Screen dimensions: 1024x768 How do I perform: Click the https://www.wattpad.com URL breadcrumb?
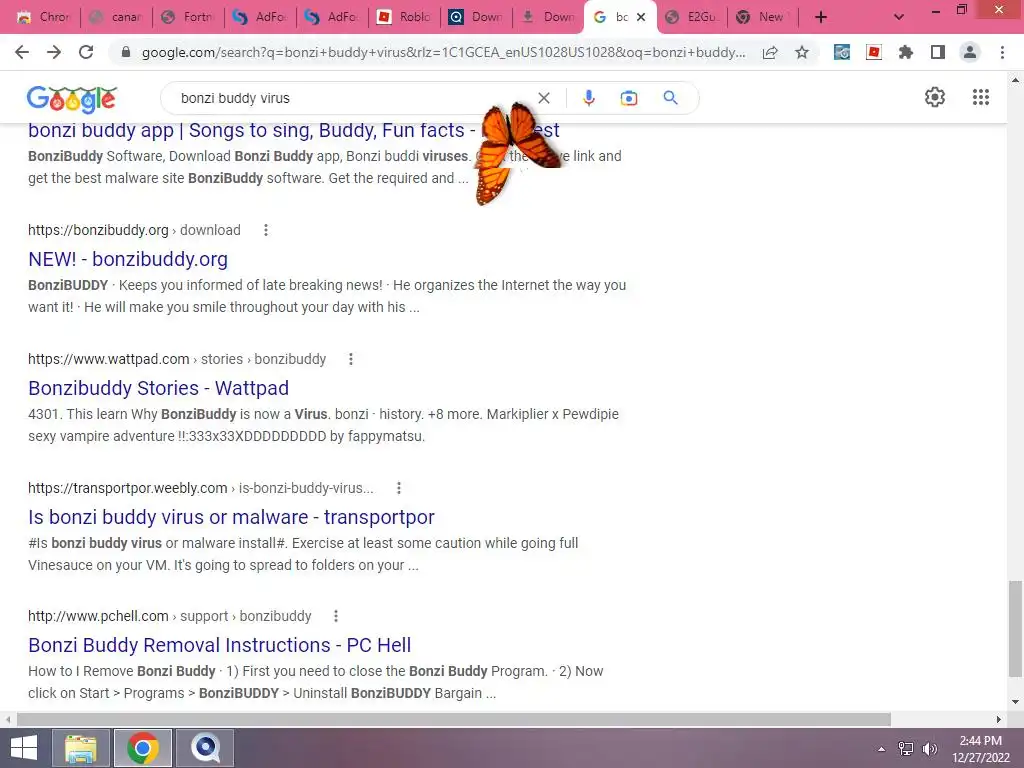108,359
